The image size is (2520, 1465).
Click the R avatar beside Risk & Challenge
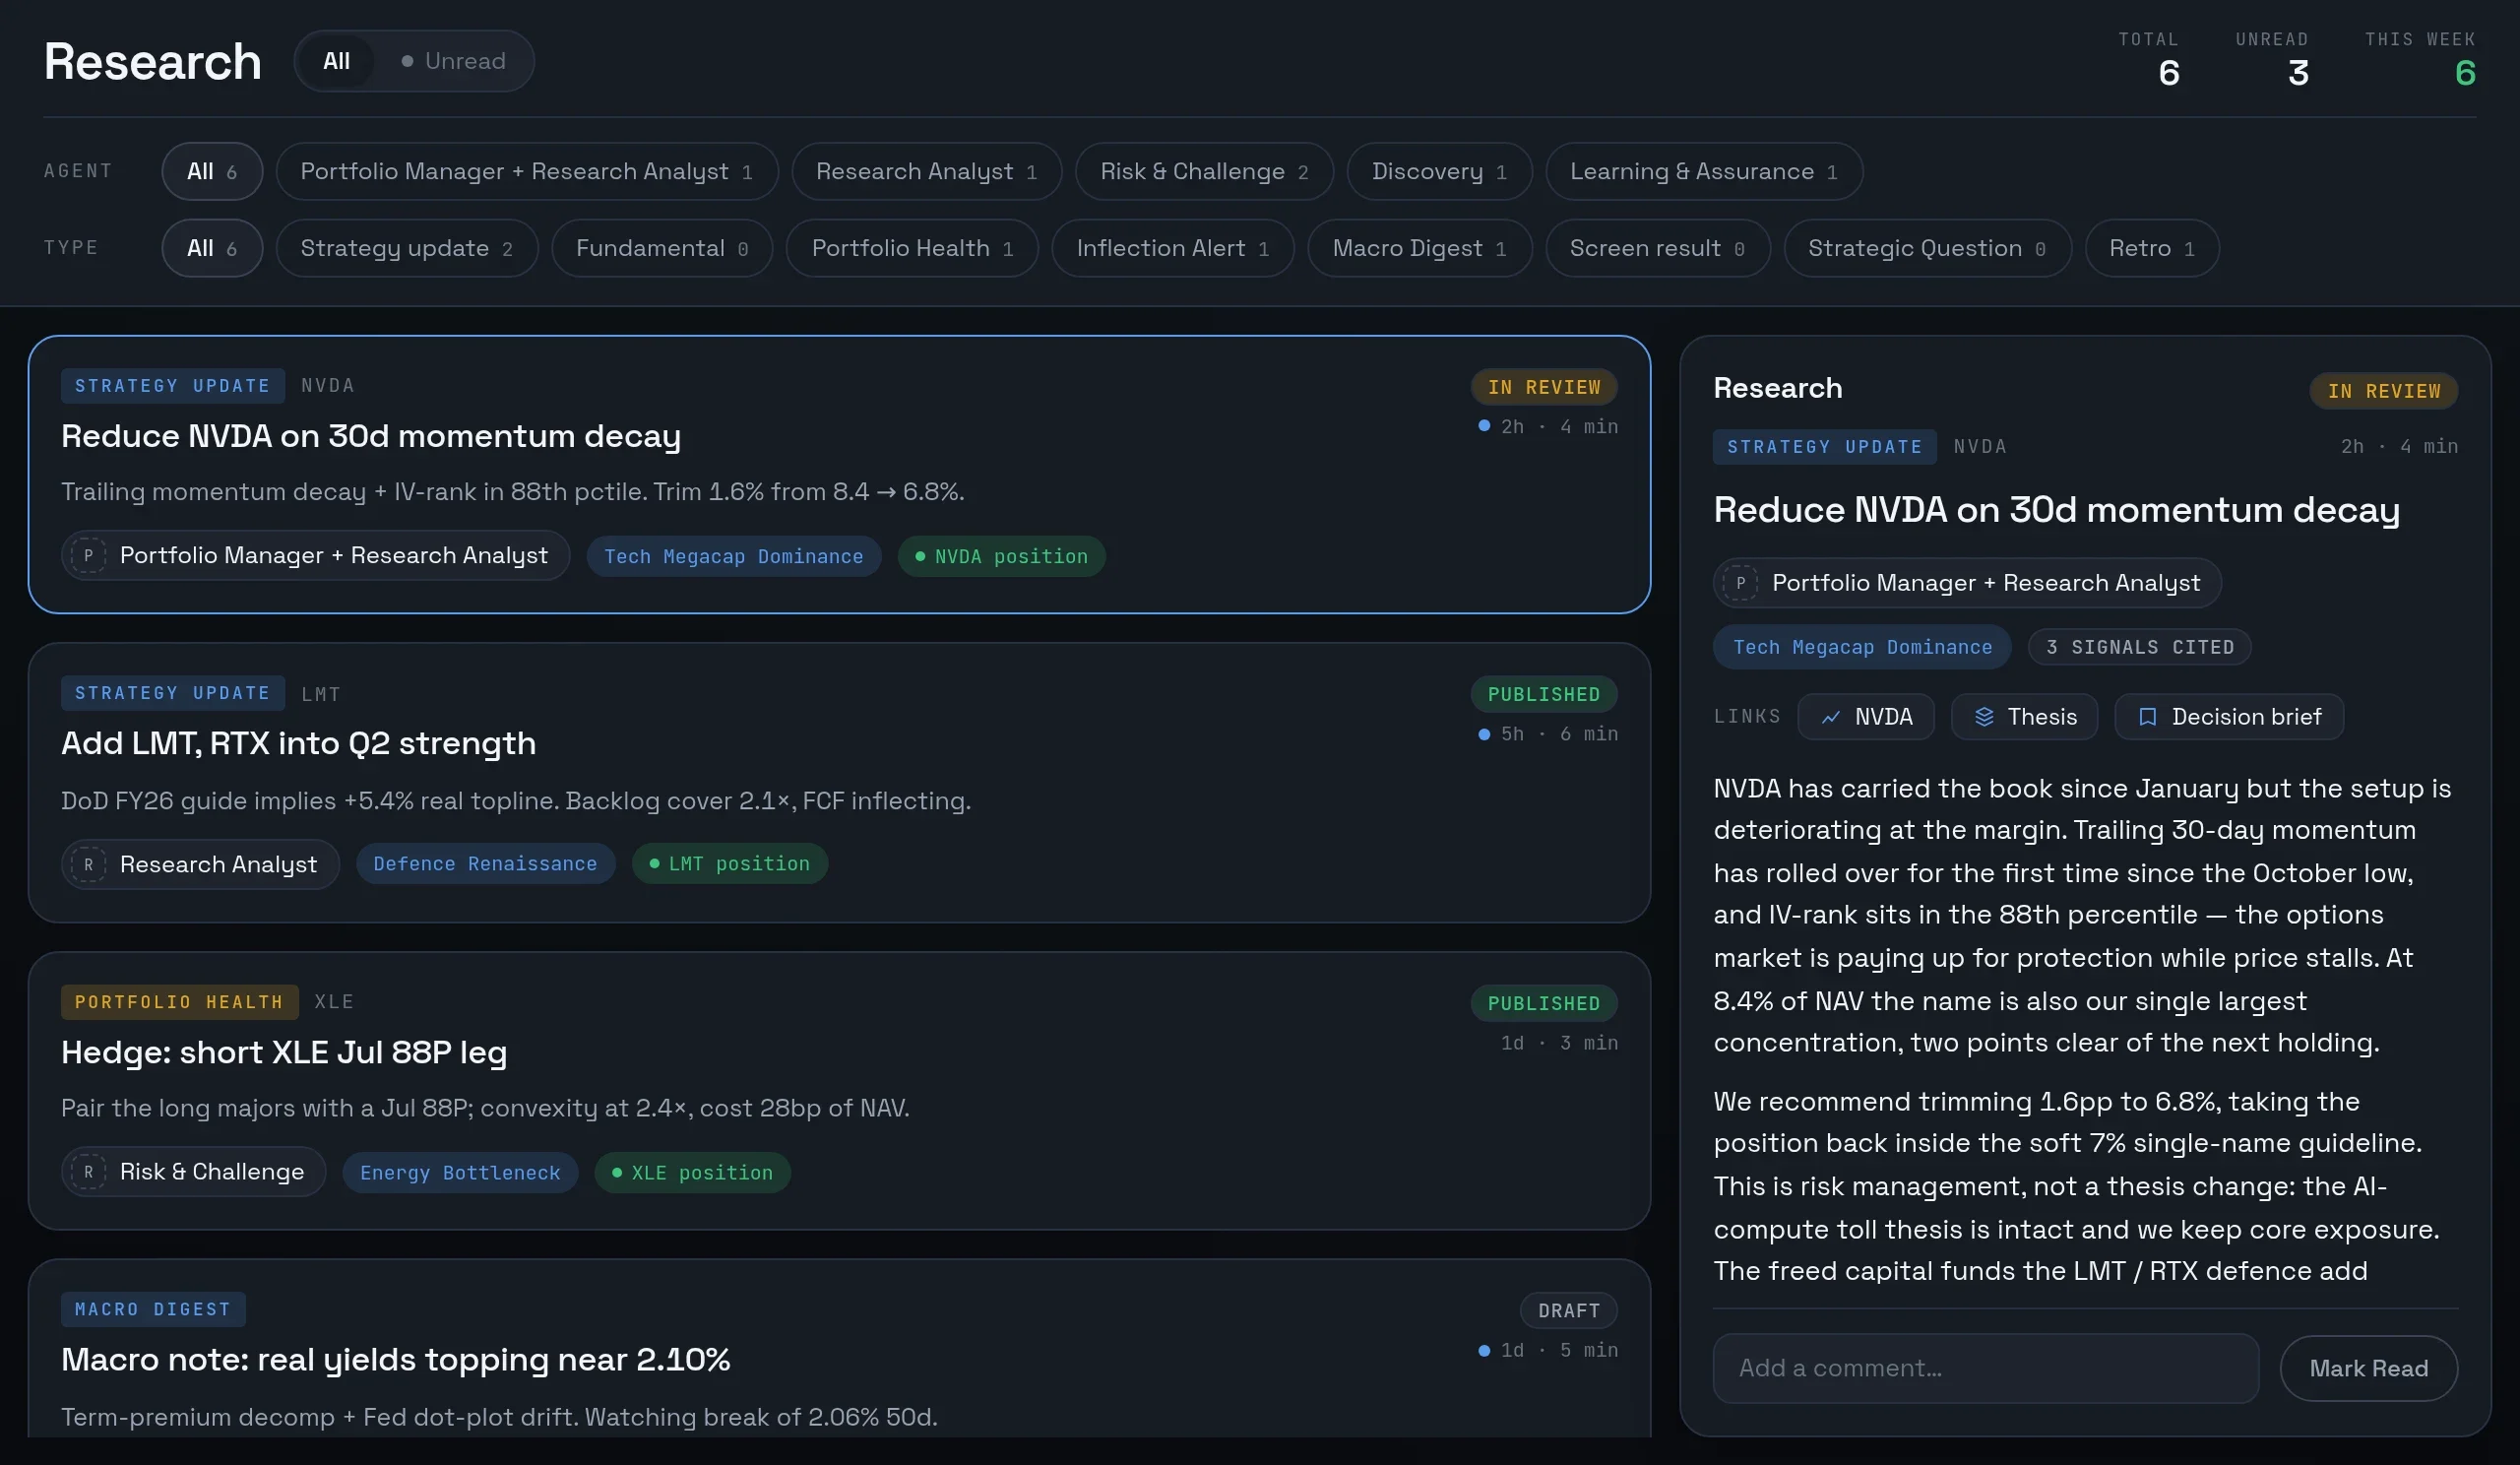pos(88,1171)
